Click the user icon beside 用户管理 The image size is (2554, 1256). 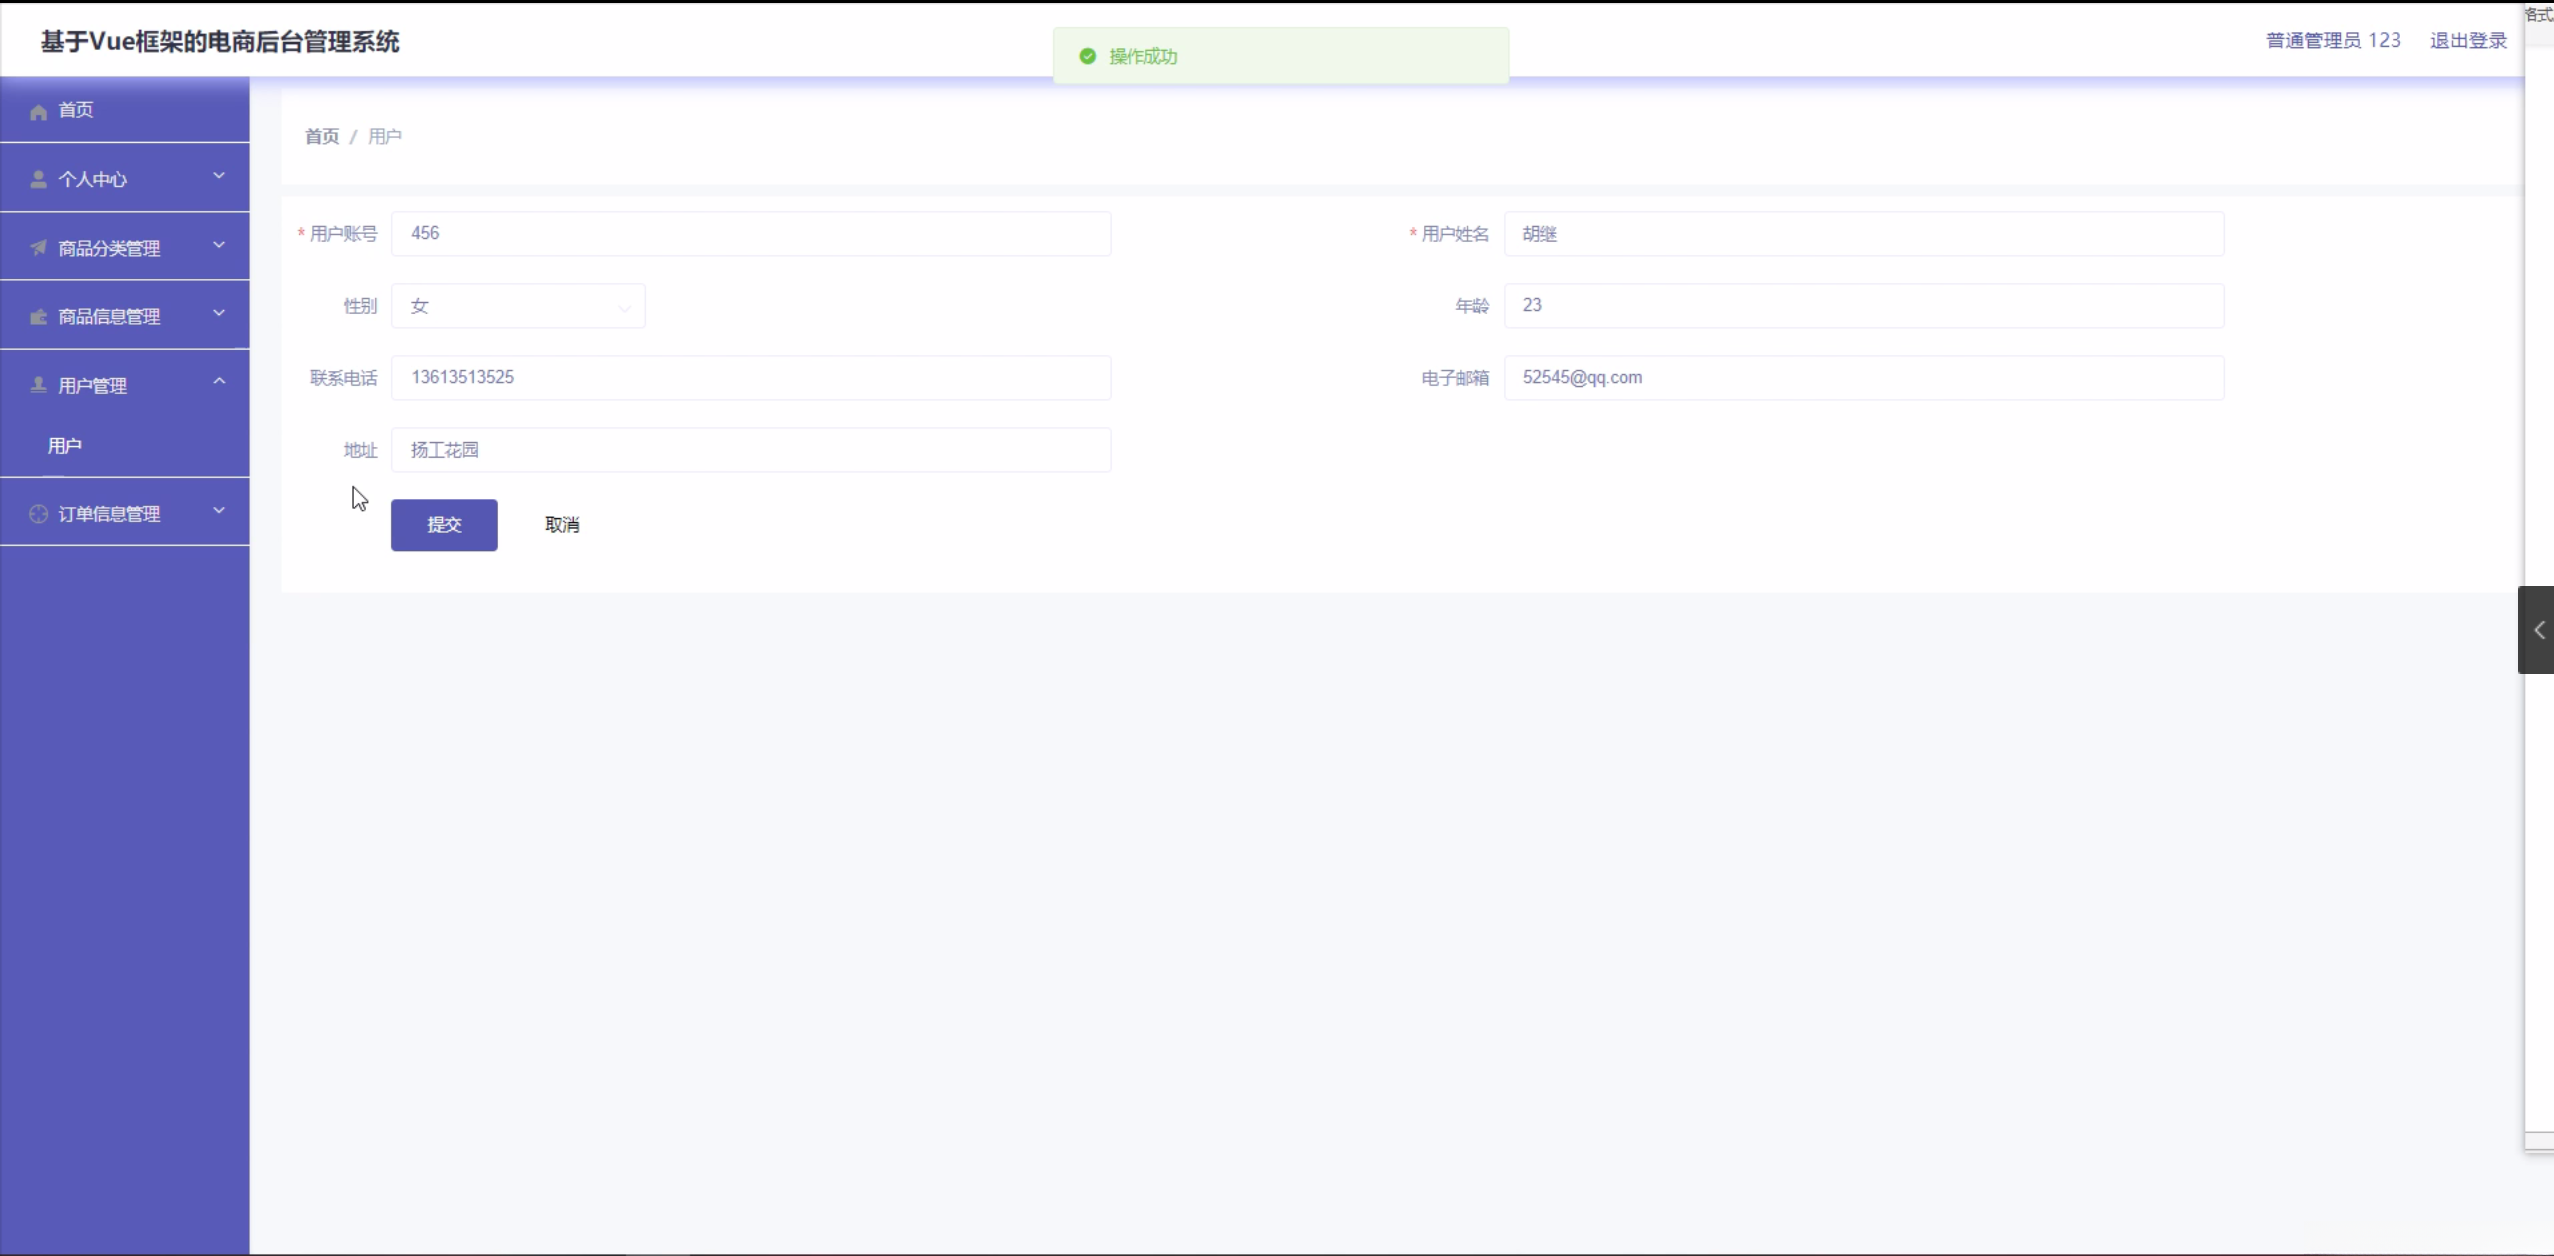37,384
